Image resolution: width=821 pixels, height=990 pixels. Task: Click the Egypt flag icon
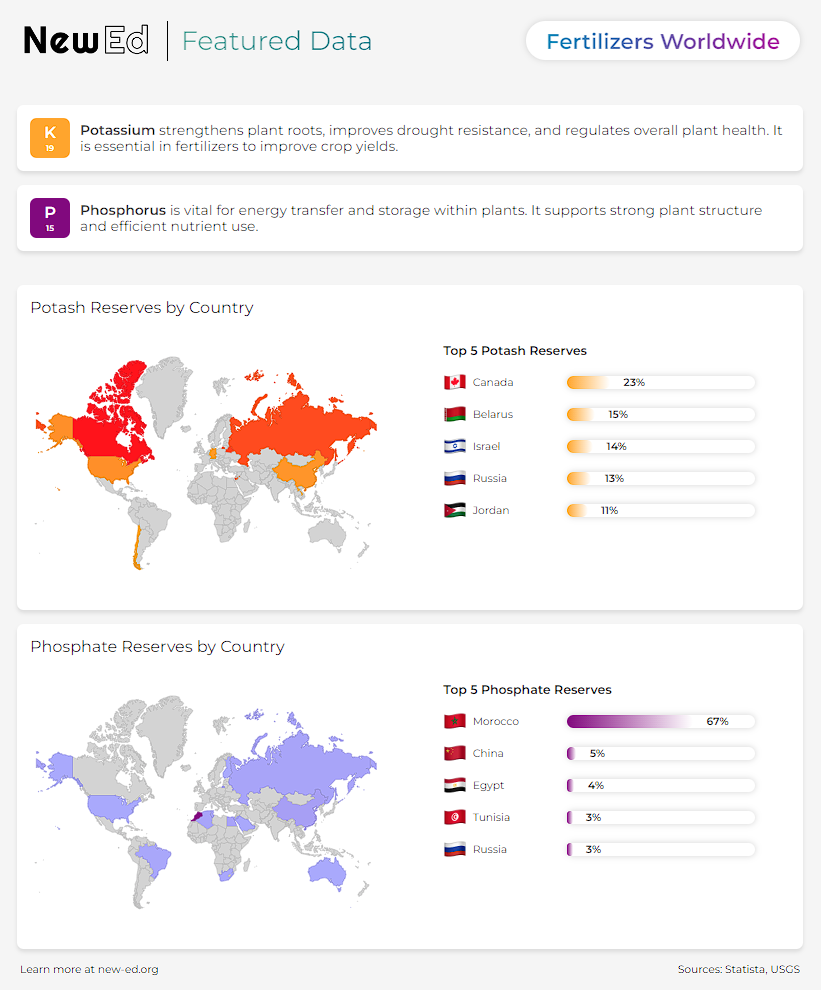coord(455,785)
